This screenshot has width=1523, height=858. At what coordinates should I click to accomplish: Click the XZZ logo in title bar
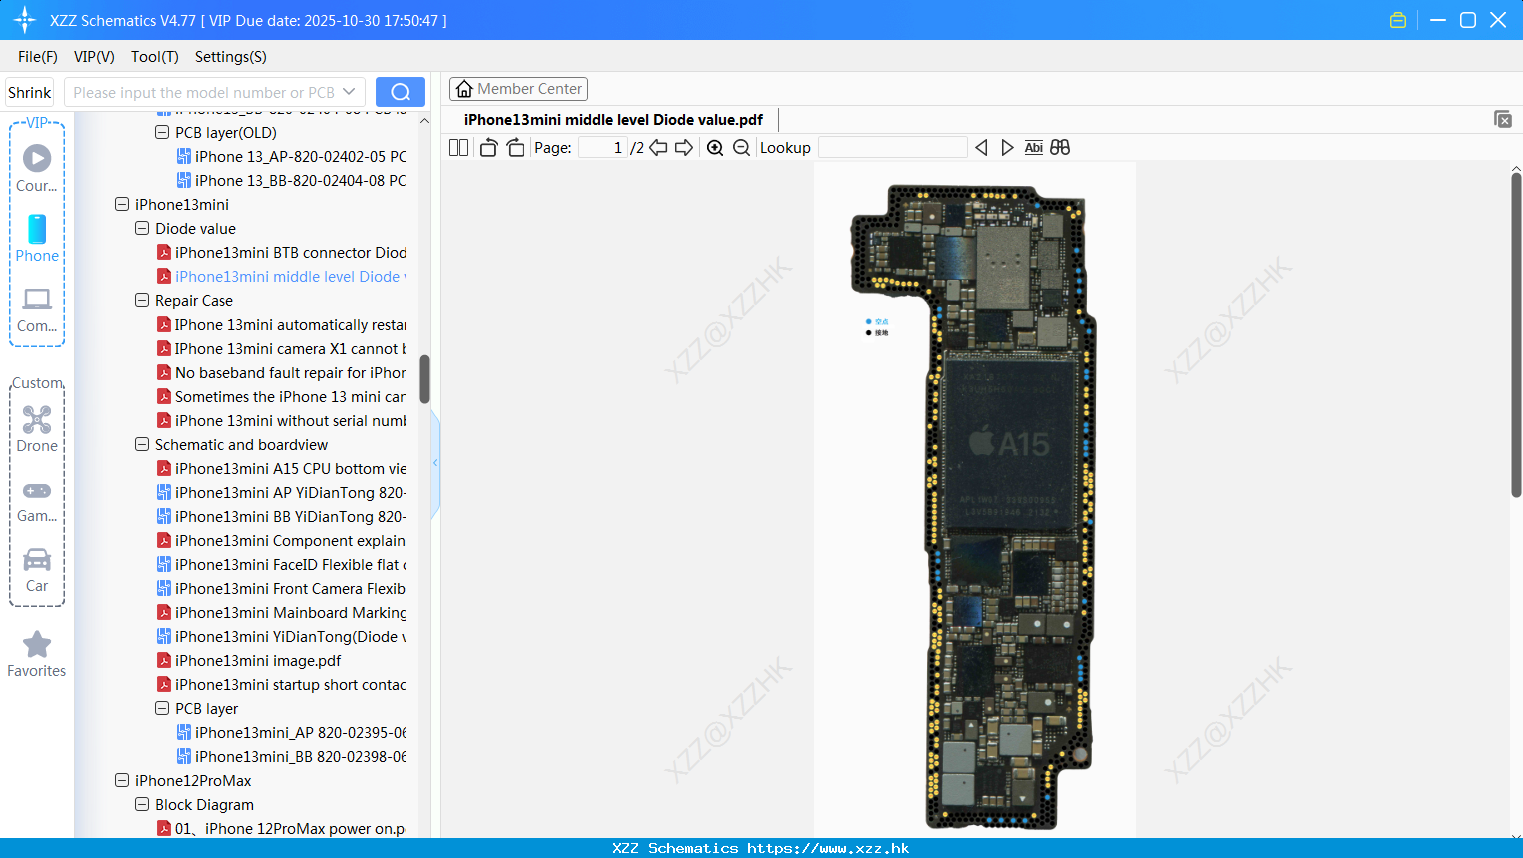click(25, 20)
